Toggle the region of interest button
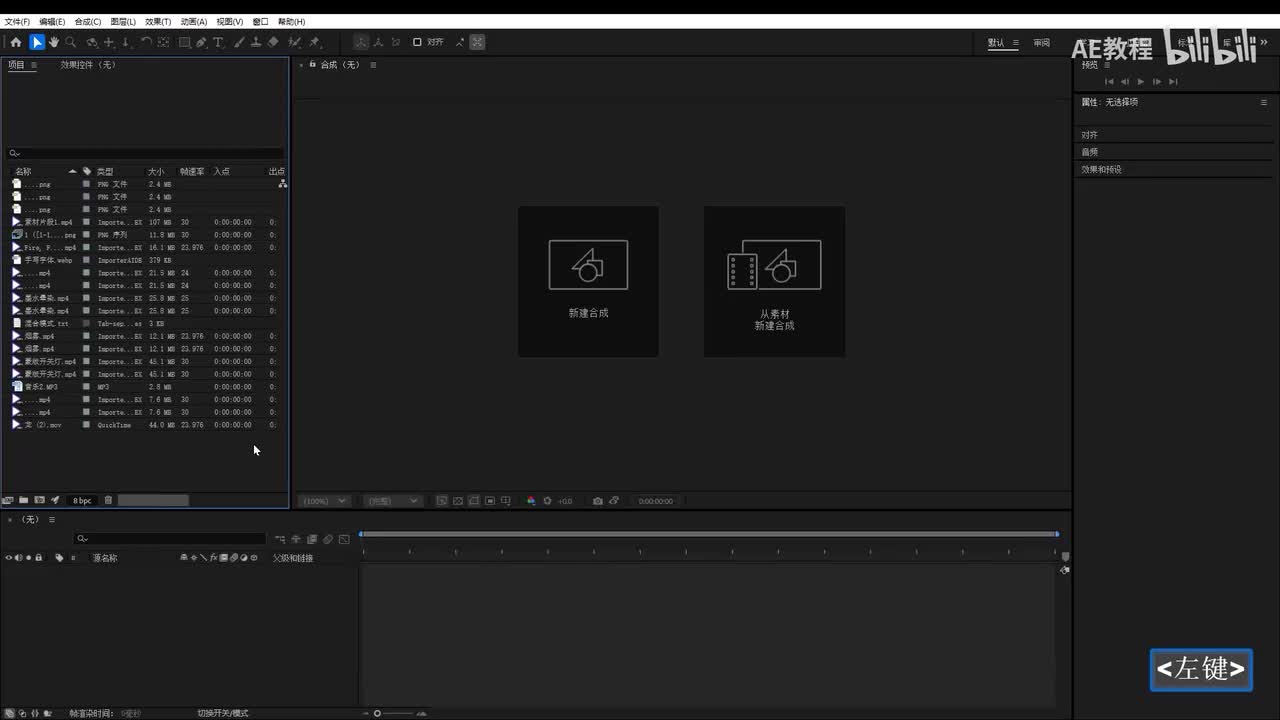This screenshot has width=1280, height=720. tap(490, 501)
